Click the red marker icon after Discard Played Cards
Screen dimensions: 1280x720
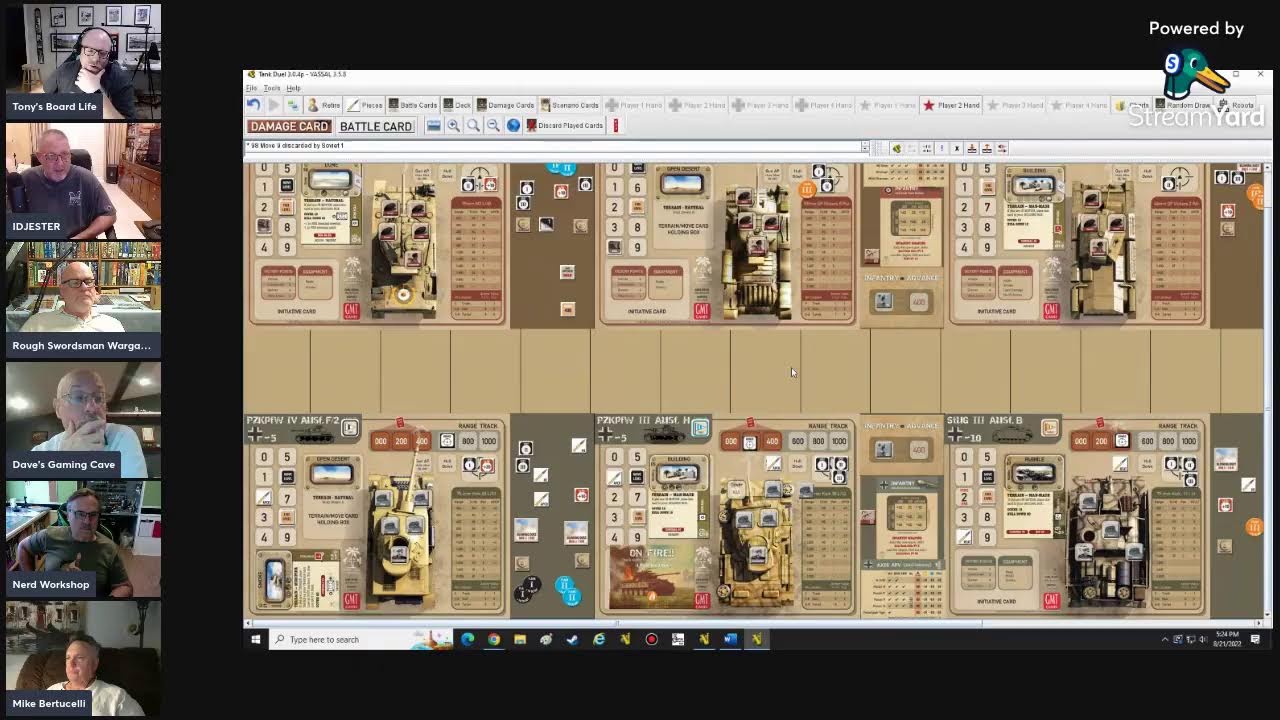616,126
